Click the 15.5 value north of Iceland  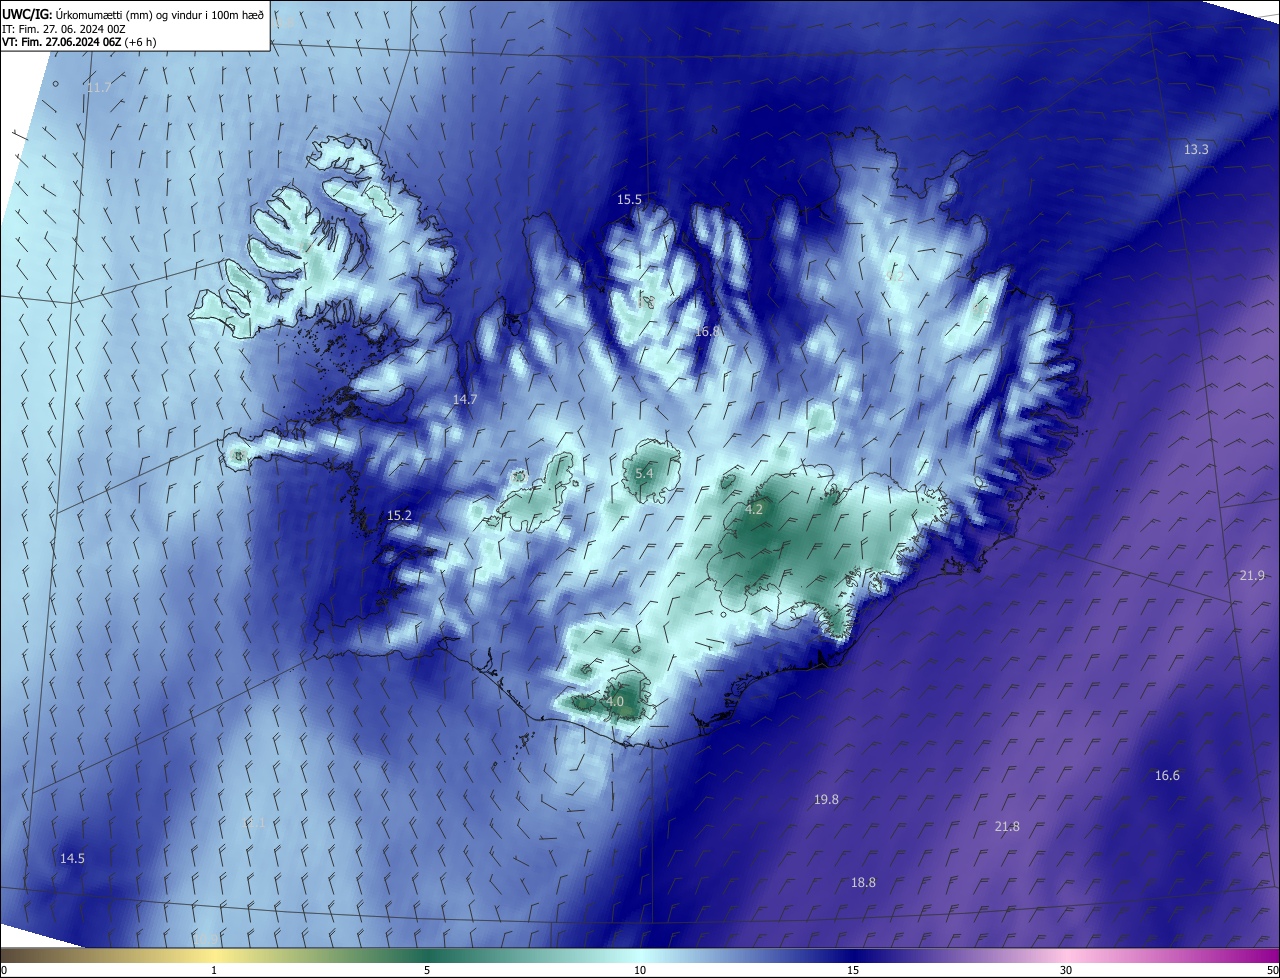tap(629, 200)
